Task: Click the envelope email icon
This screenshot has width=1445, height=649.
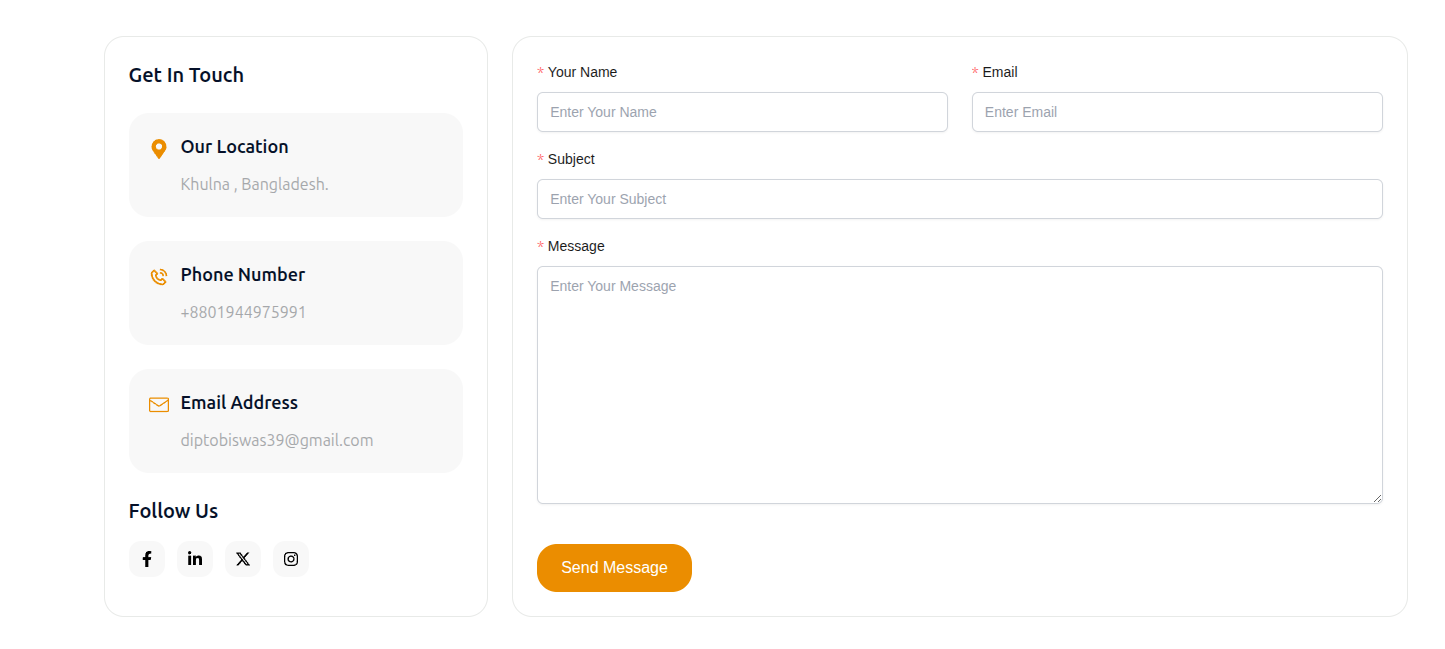Action: 159,405
